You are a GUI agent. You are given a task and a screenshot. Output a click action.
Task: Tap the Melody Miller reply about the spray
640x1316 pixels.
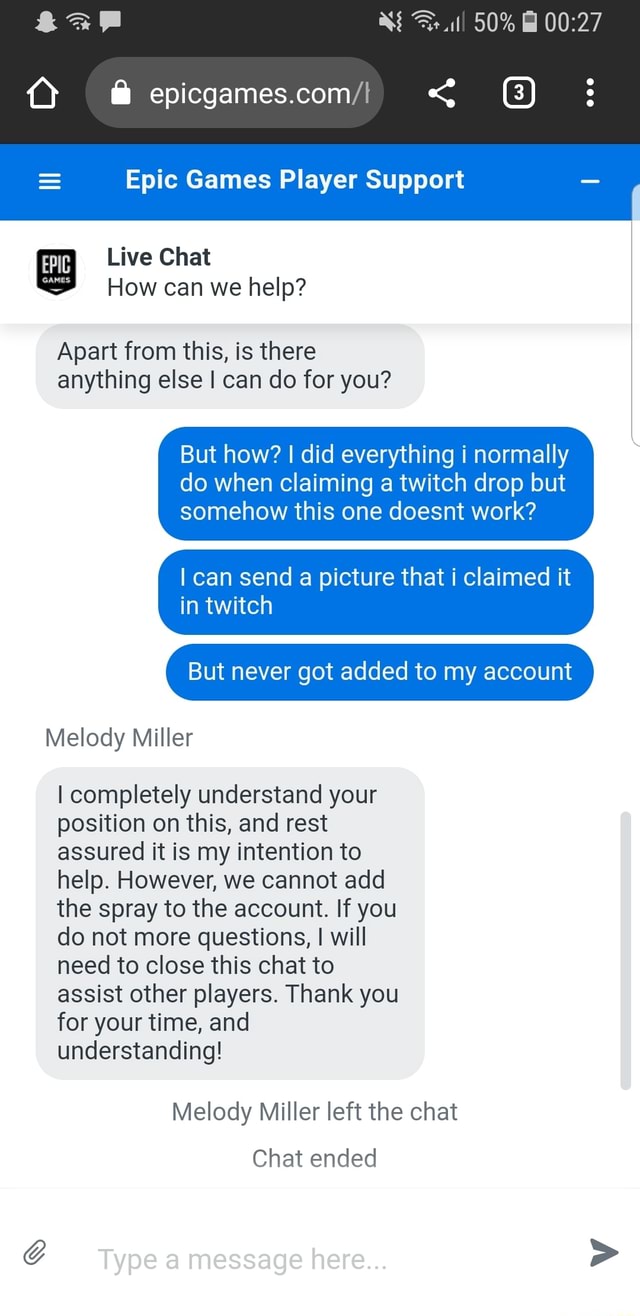[230, 922]
